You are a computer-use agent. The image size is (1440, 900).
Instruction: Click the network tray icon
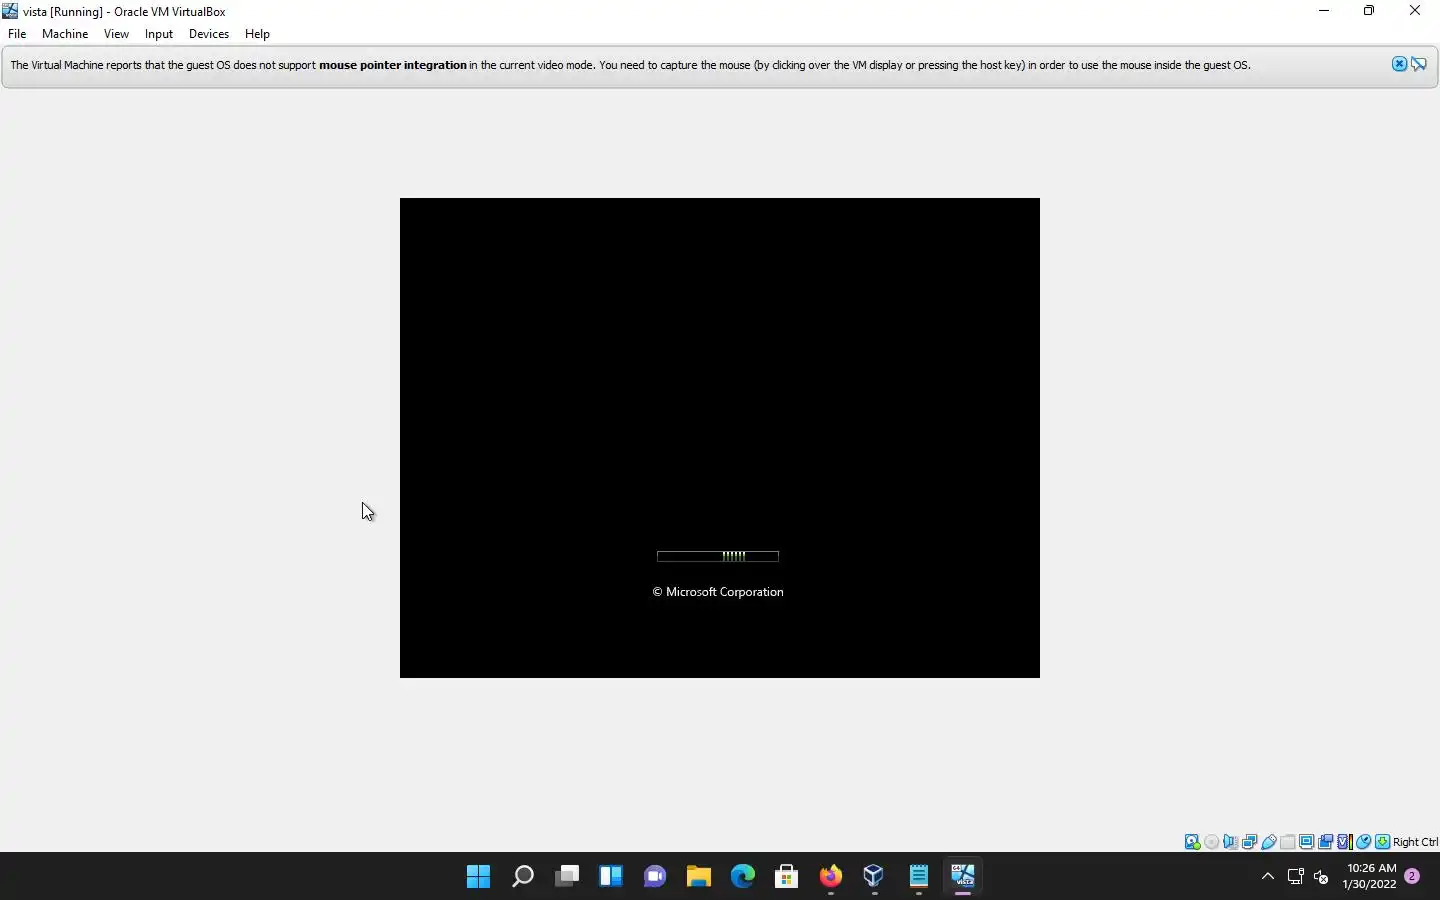pos(1296,877)
